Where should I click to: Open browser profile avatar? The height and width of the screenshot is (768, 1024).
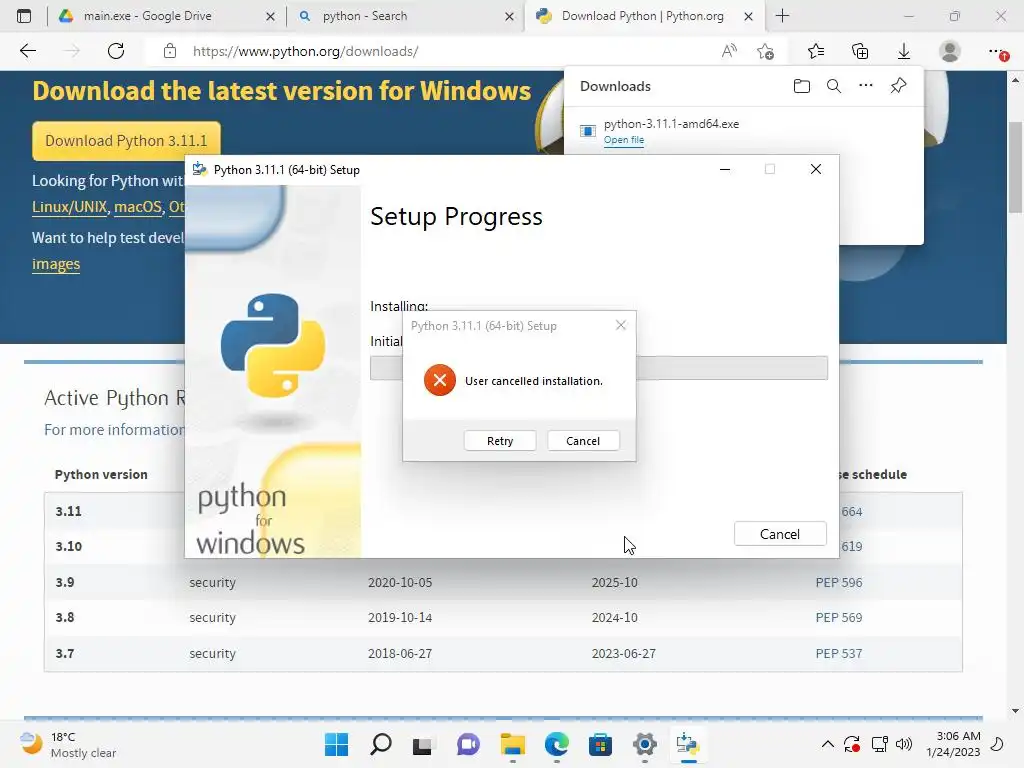pyautogui.click(x=950, y=51)
